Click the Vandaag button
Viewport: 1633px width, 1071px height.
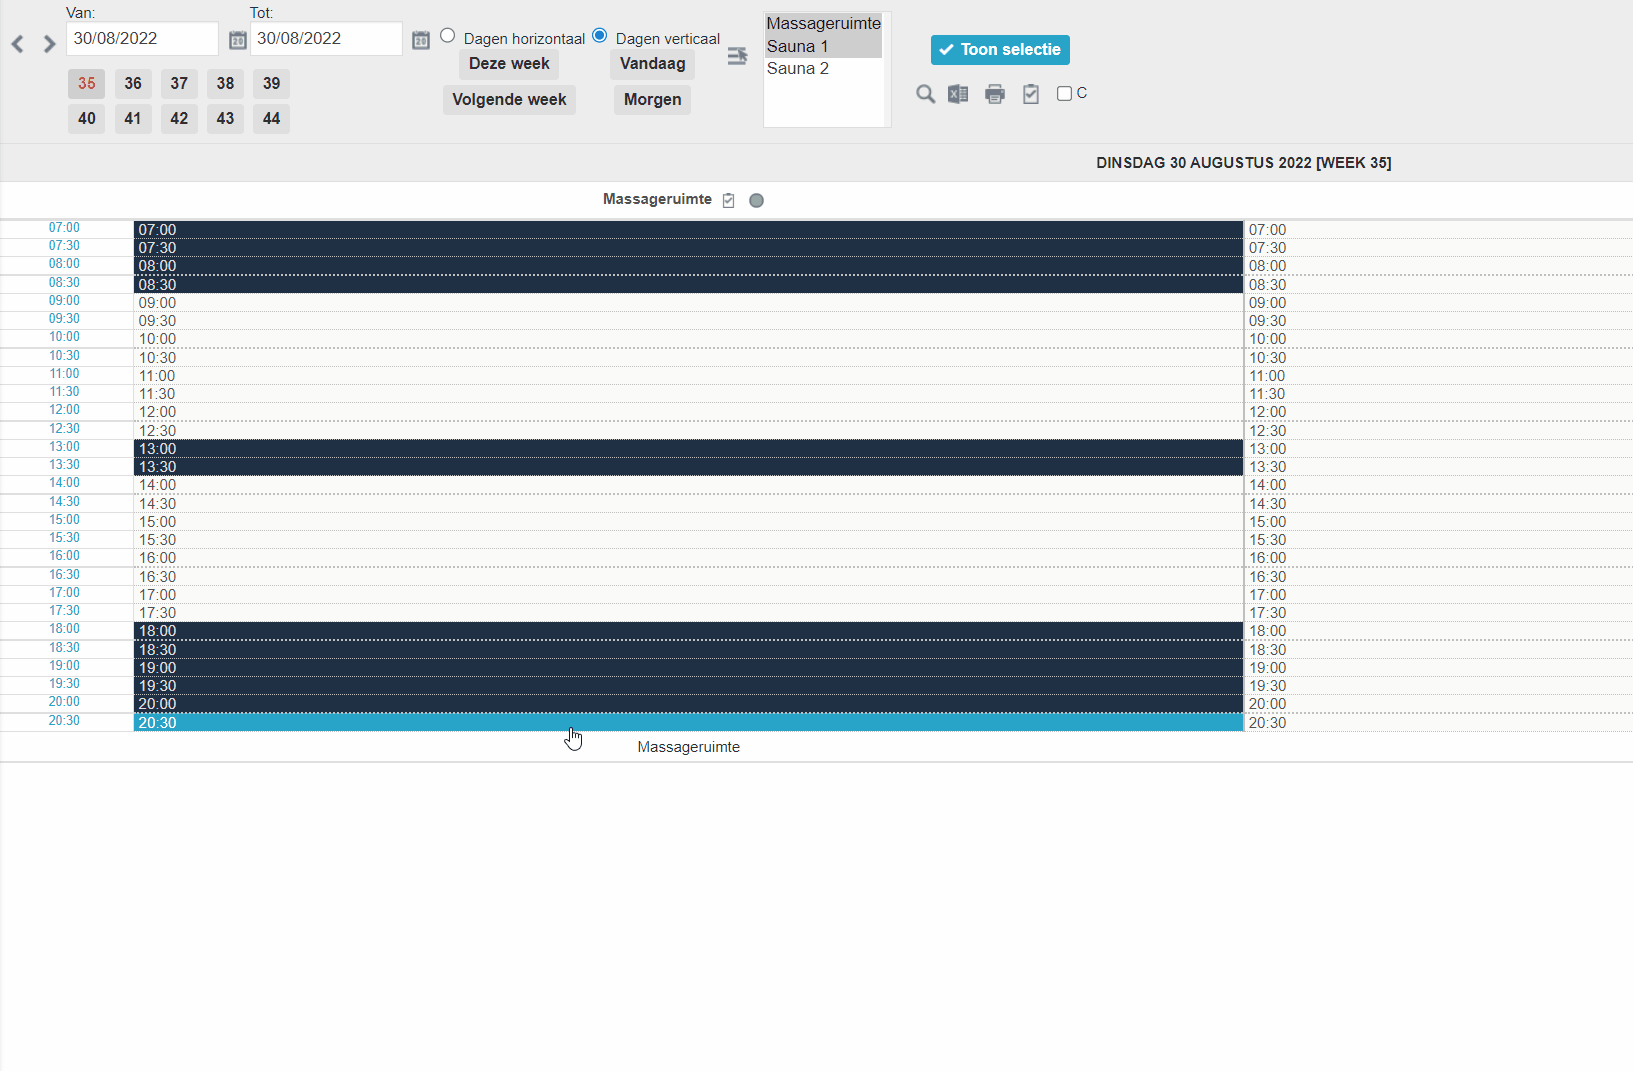click(652, 63)
